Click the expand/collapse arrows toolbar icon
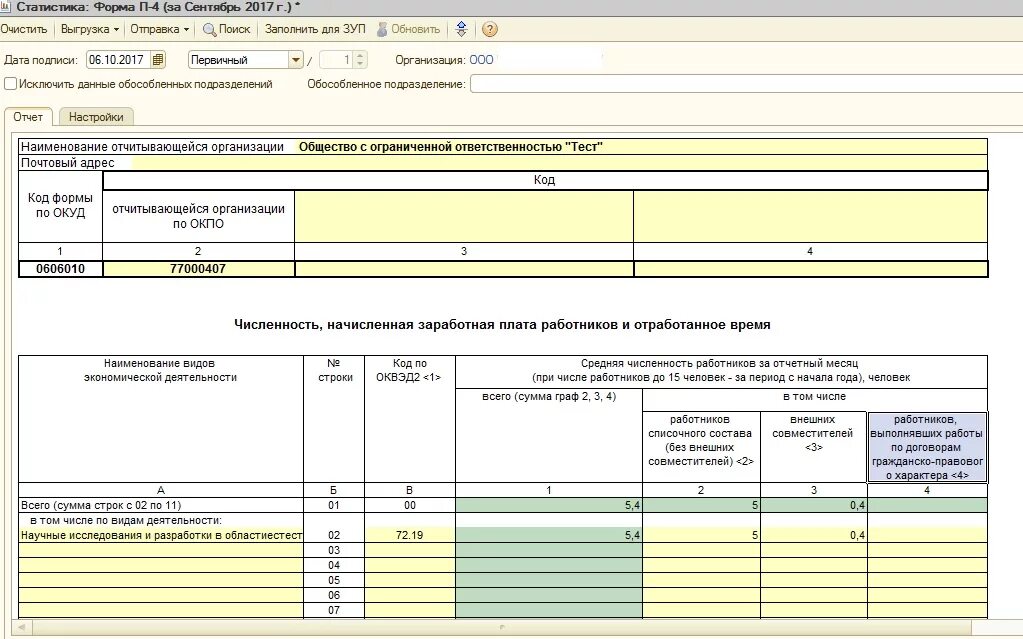The height and width of the screenshot is (639, 1023). [461, 29]
